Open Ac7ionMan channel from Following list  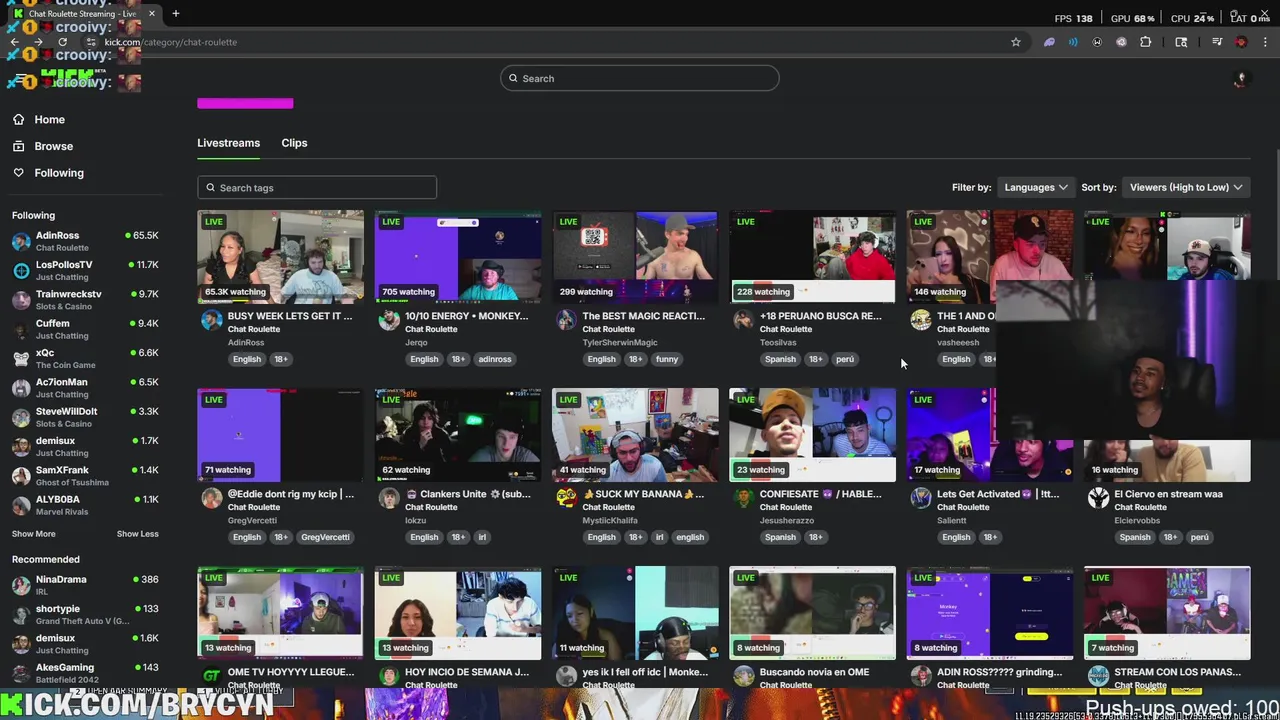(85, 388)
